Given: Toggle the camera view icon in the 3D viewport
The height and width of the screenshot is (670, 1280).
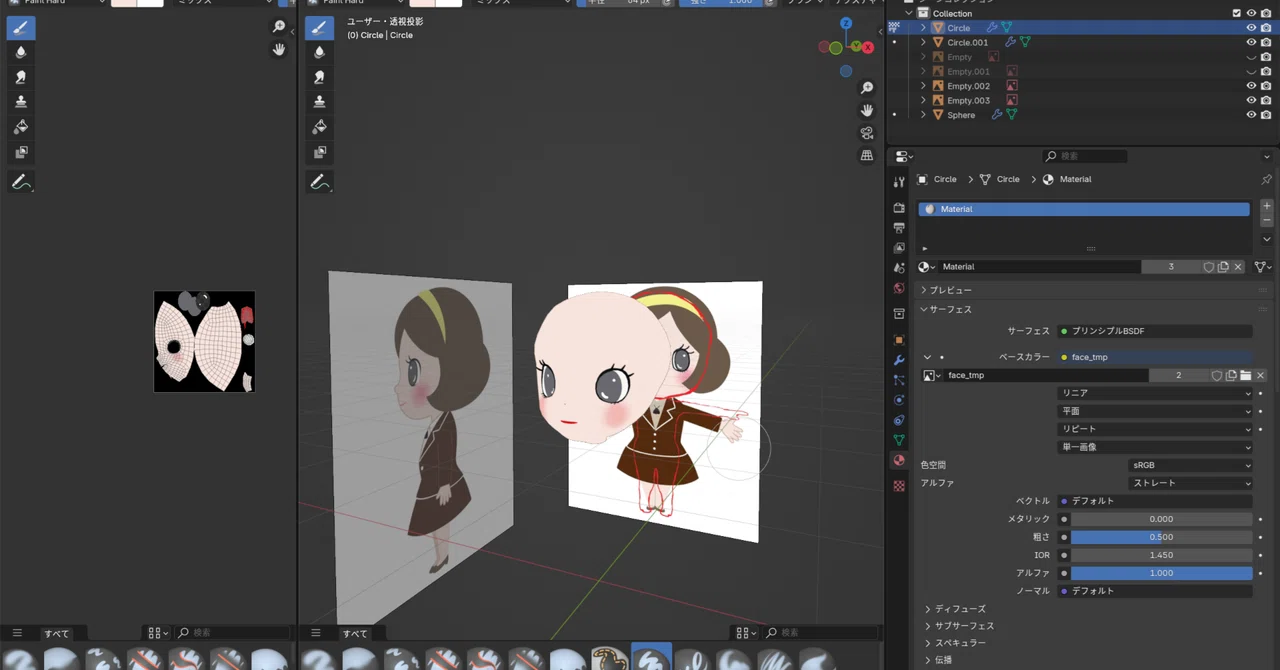Looking at the screenshot, I should 867,133.
